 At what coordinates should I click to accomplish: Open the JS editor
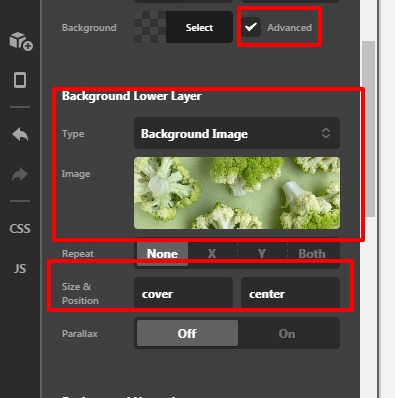pos(20,269)
